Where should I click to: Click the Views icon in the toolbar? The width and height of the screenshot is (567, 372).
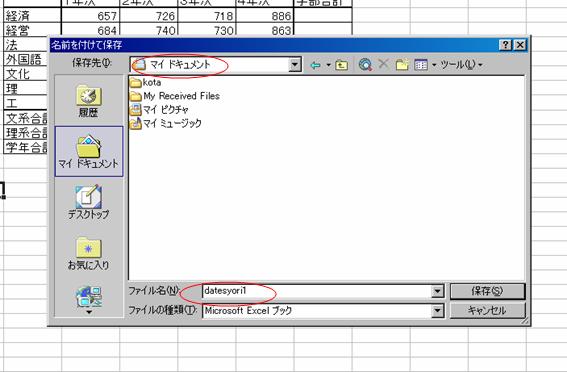coord(421,65)
